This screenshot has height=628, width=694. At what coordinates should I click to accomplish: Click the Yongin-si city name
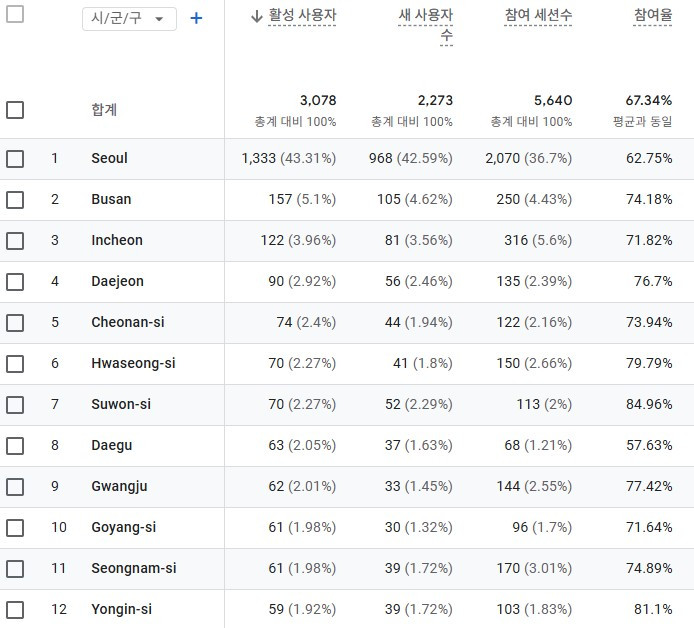121,609
